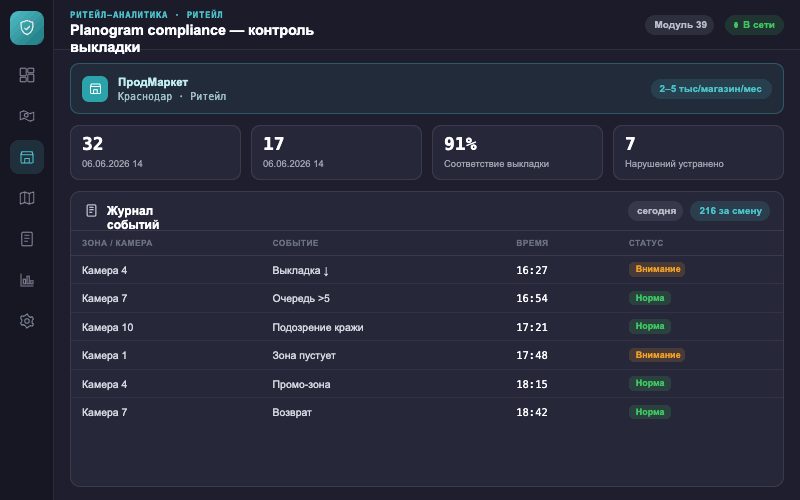
Task: Click Норма status at 17:21 row
Action: point(649,326)
